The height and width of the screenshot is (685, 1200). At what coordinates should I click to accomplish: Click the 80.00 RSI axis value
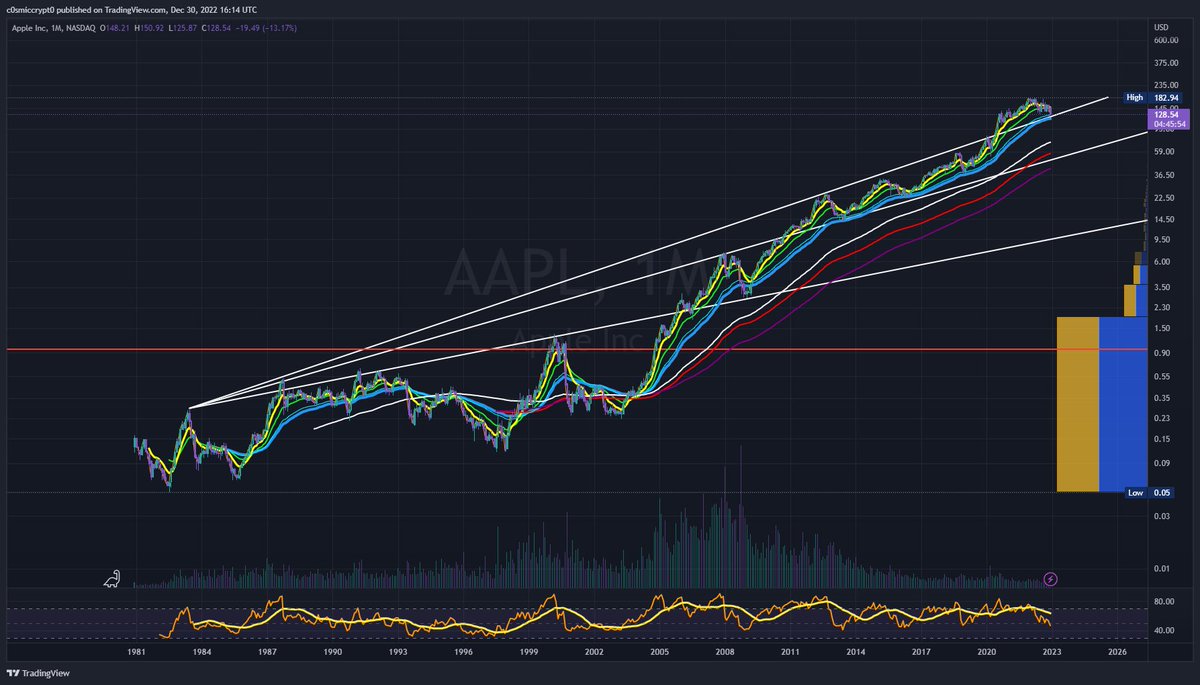(x=1163, y=602)
